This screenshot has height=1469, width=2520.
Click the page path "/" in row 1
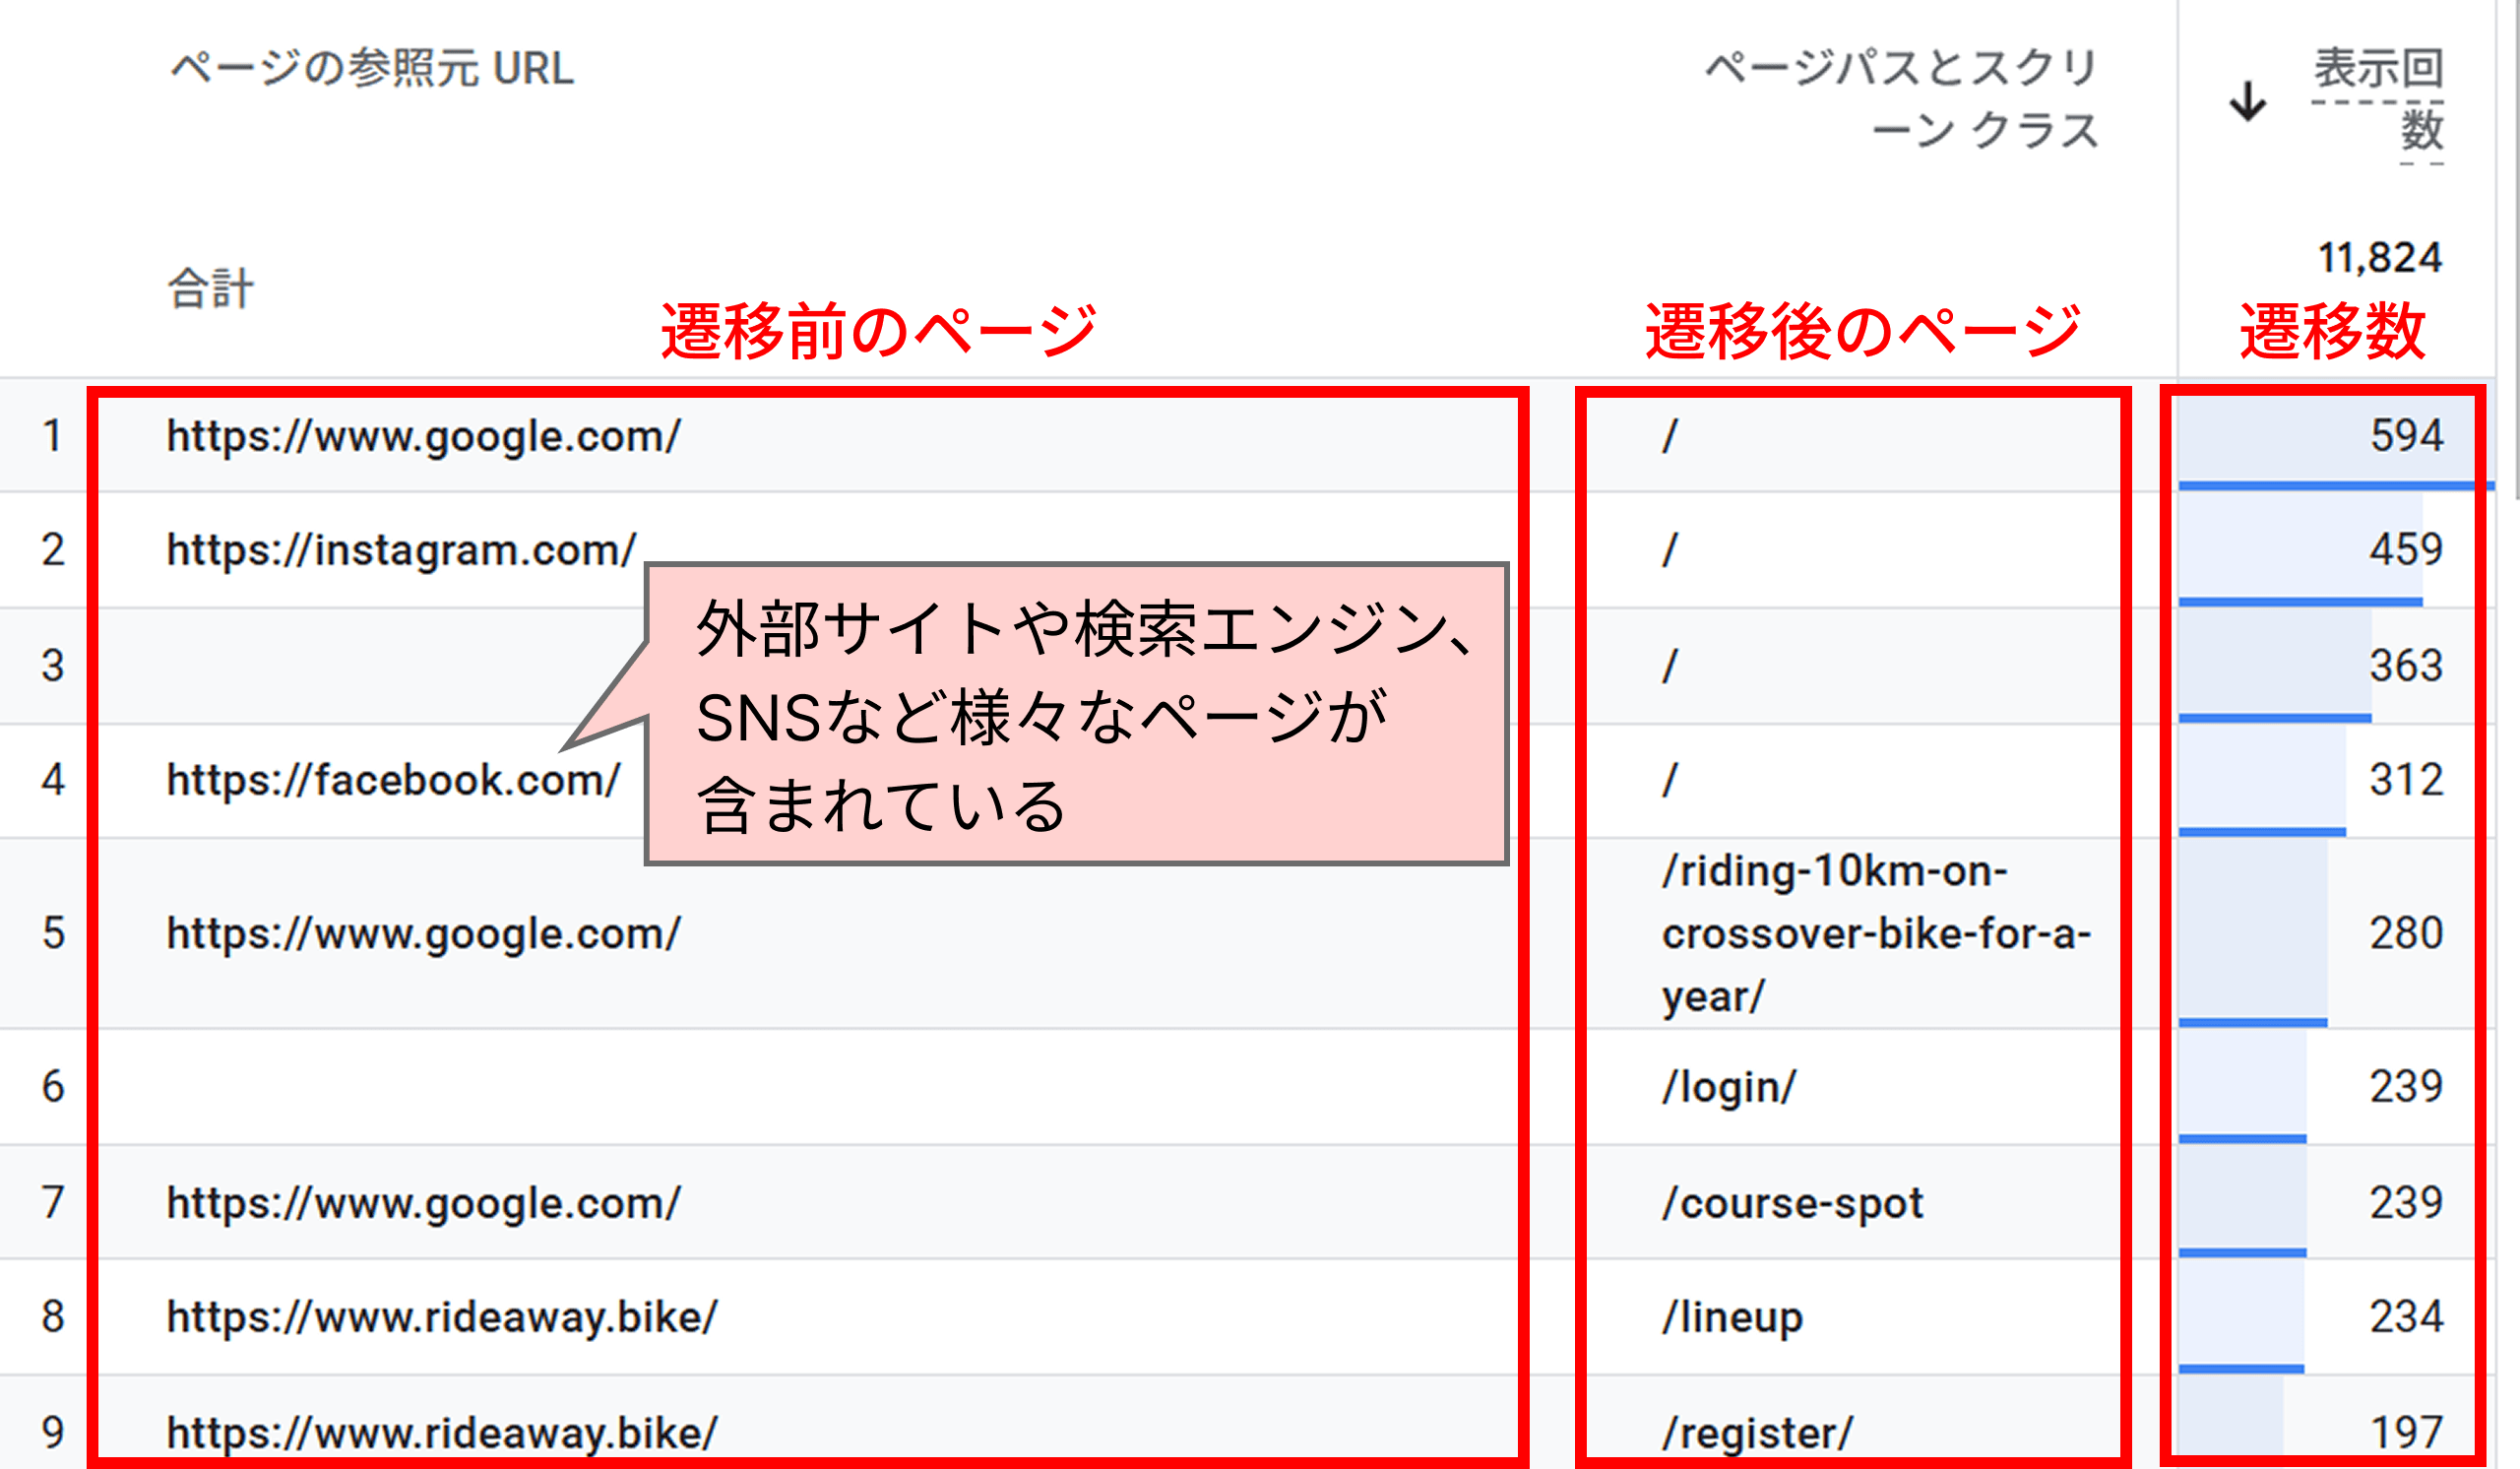[x=1669, y=436]
